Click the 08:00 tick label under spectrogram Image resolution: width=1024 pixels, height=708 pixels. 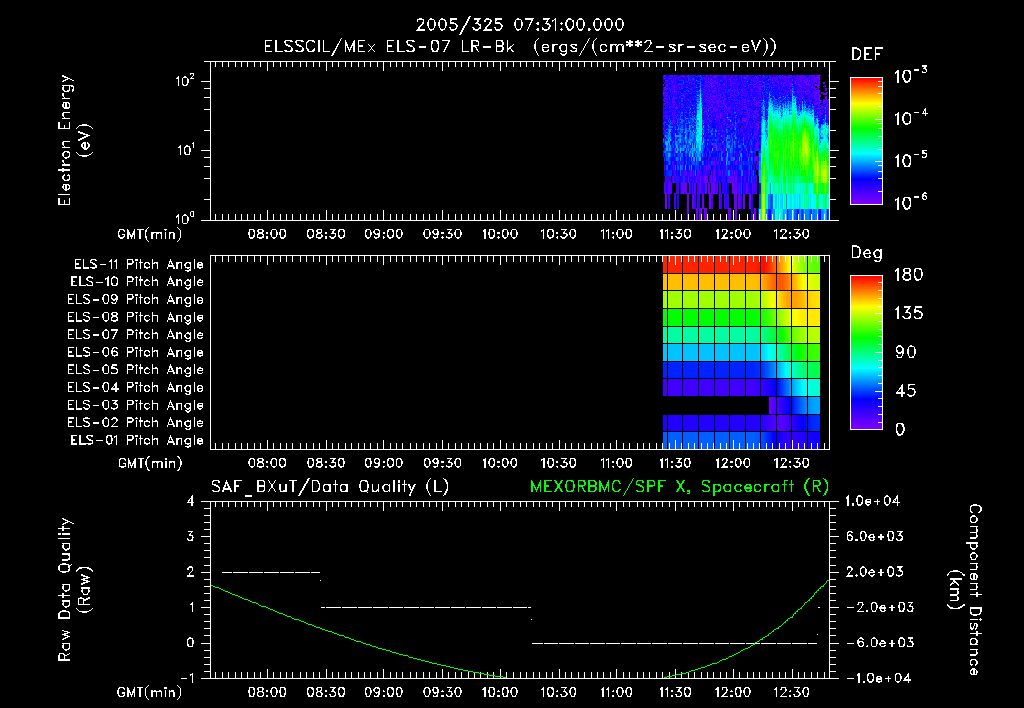tap(267, 234)
